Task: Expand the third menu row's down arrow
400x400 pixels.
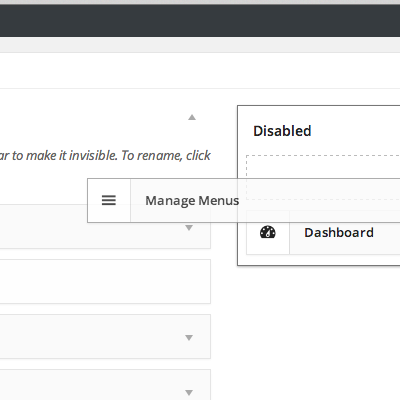Action: coord(189,338)
